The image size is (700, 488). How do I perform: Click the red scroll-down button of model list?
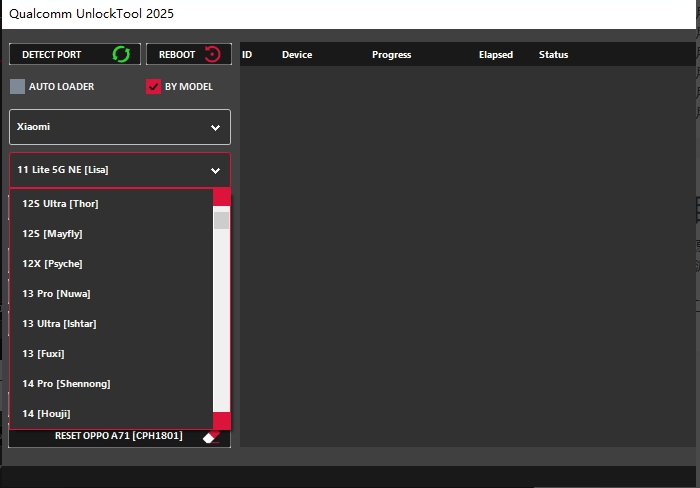coord(221,421)
